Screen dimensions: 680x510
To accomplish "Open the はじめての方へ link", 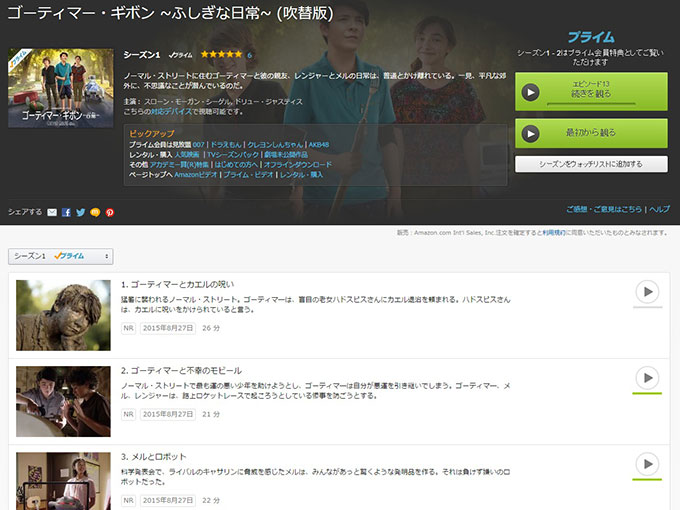I will (x=236, y=164).
